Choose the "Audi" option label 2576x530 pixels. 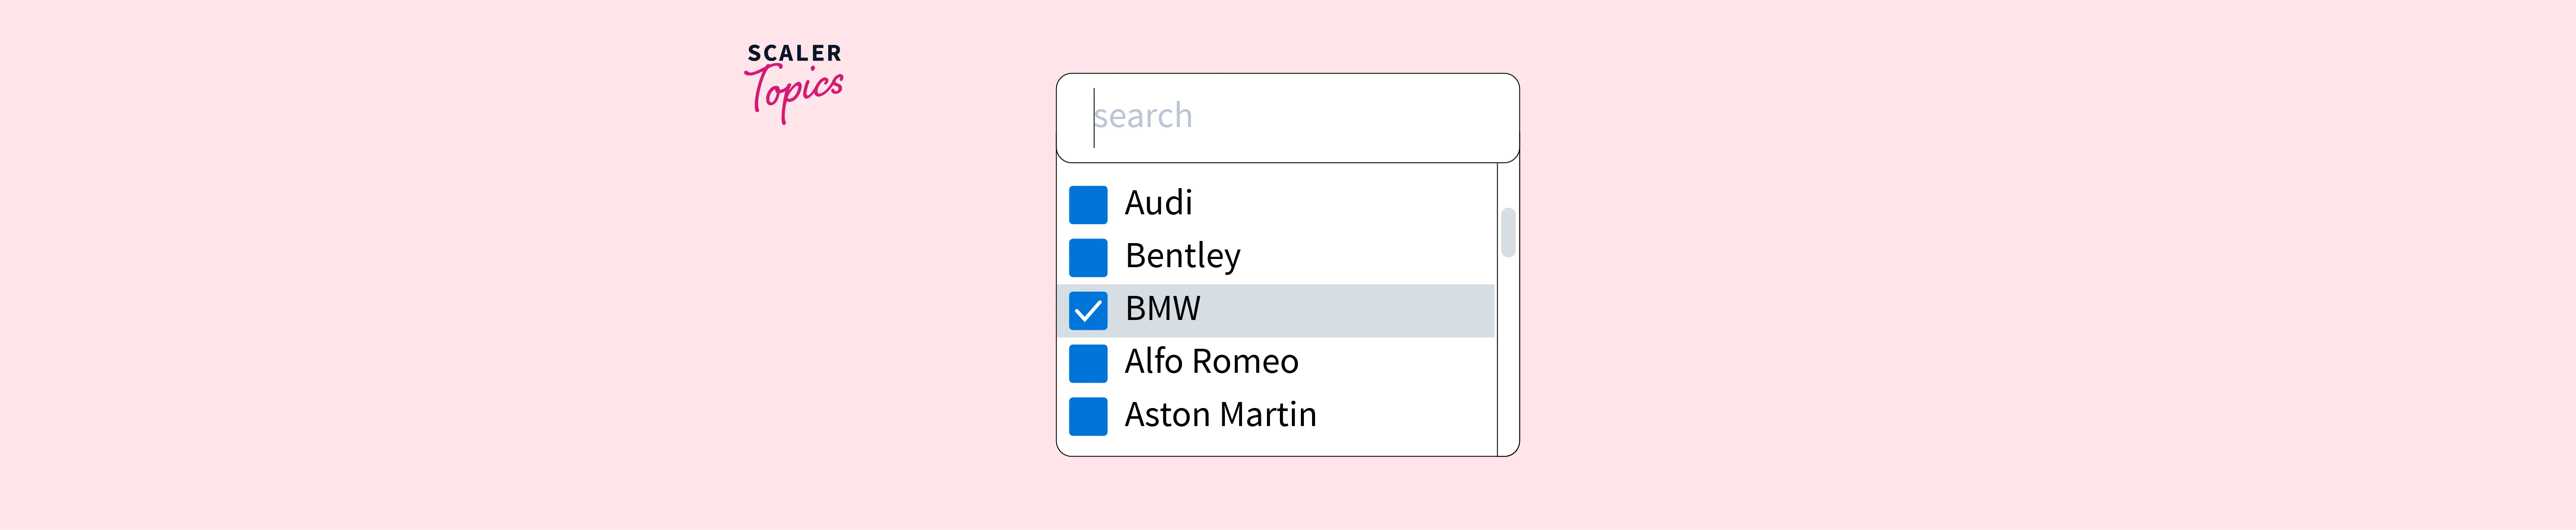[1158, 203]
